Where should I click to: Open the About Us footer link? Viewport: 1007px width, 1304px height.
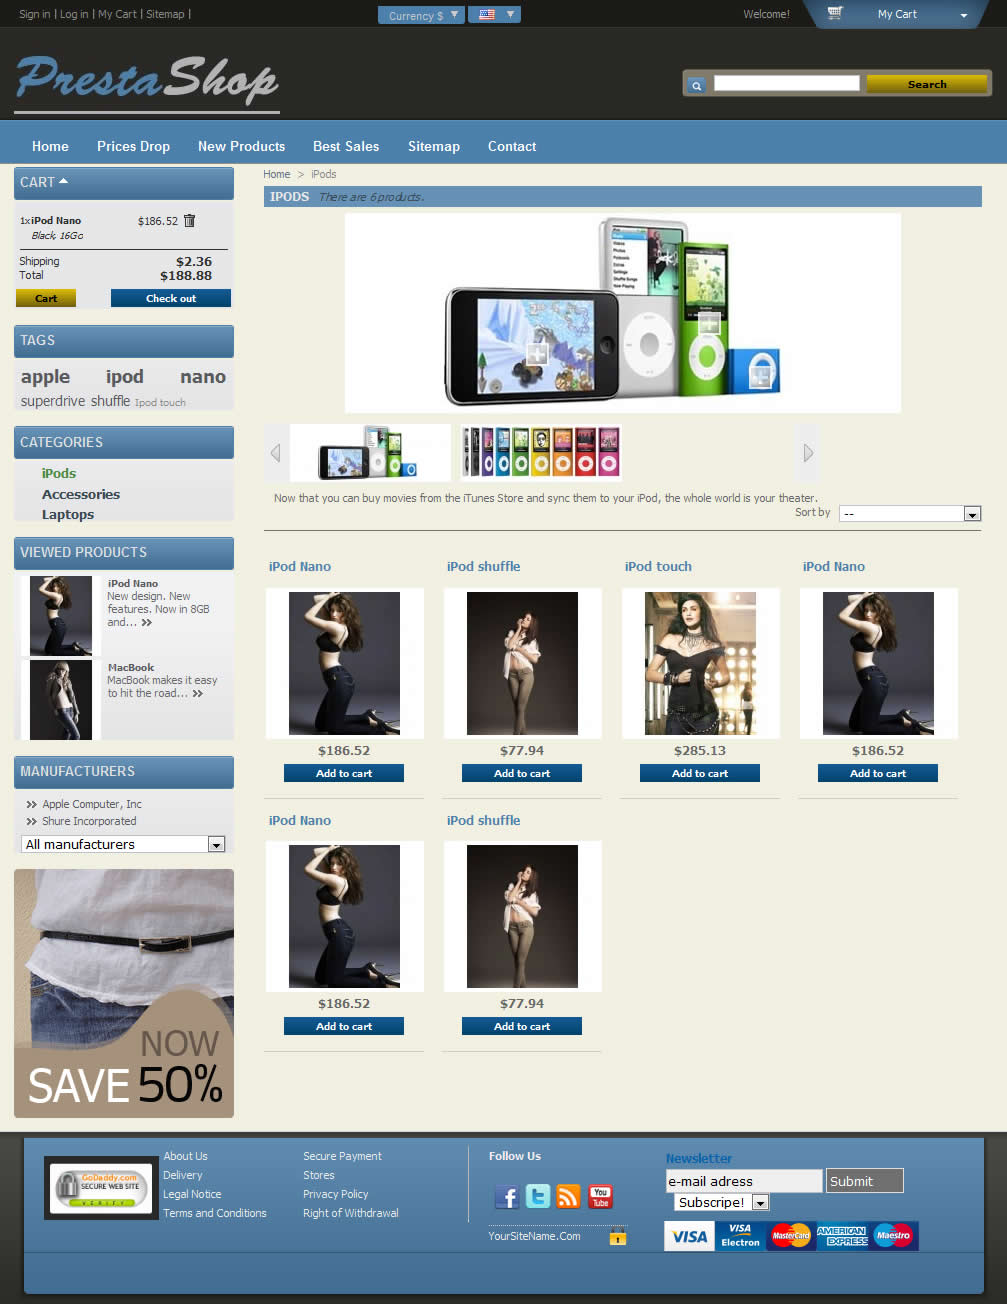(x=185, y=1156)
